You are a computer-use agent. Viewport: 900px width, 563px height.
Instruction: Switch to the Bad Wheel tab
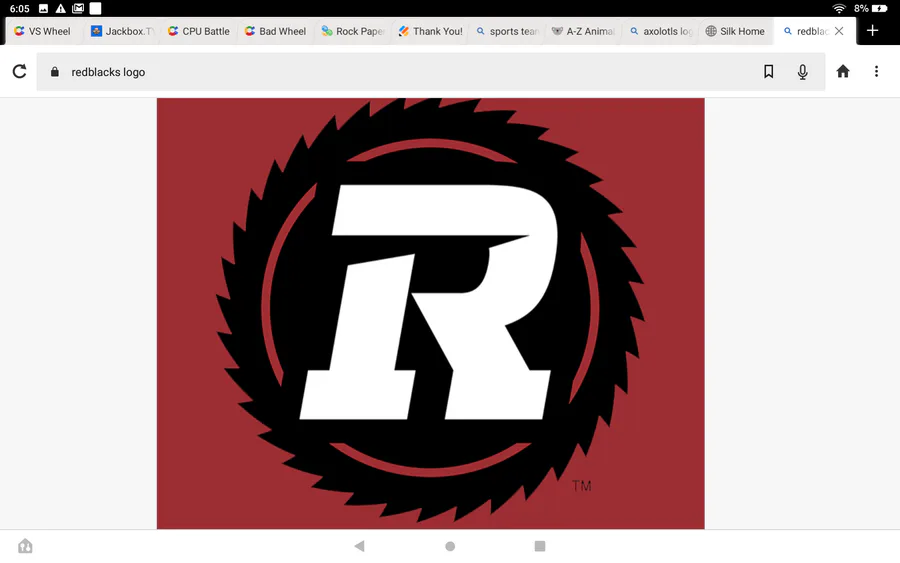click(276, 31)
